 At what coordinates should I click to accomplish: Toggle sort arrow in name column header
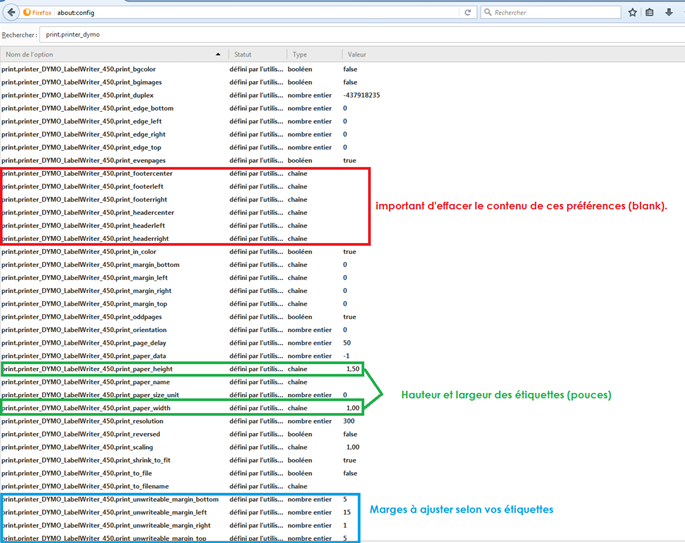point(218,55)
